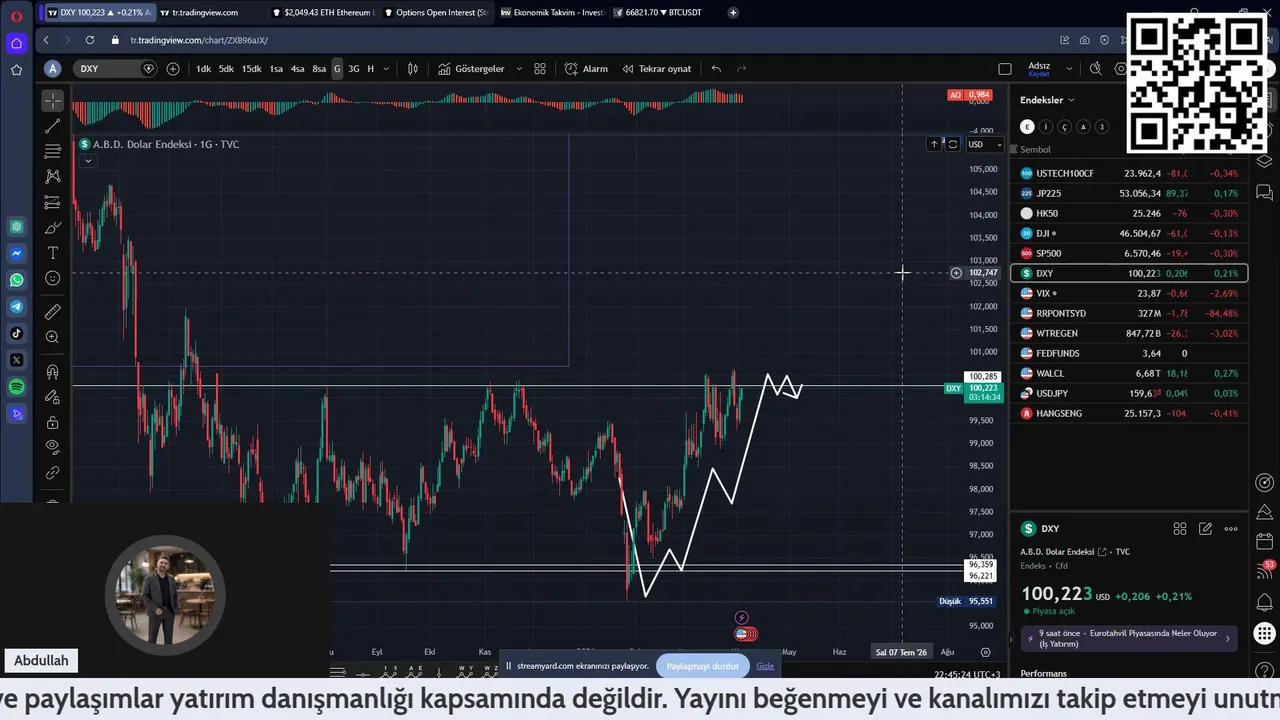Open X (Twitter) in Opera sidebar
Screen dimensions: 1280x720
[x=17, y=360]
